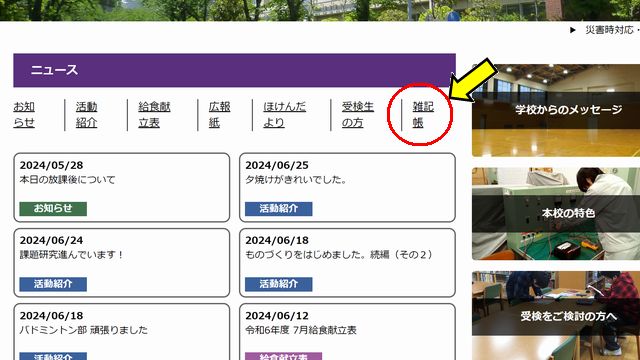This screenshot has width=640, height=360.
Task: Open the 課題研究進んでいます！ news card
Action: (x=122, y=263)
